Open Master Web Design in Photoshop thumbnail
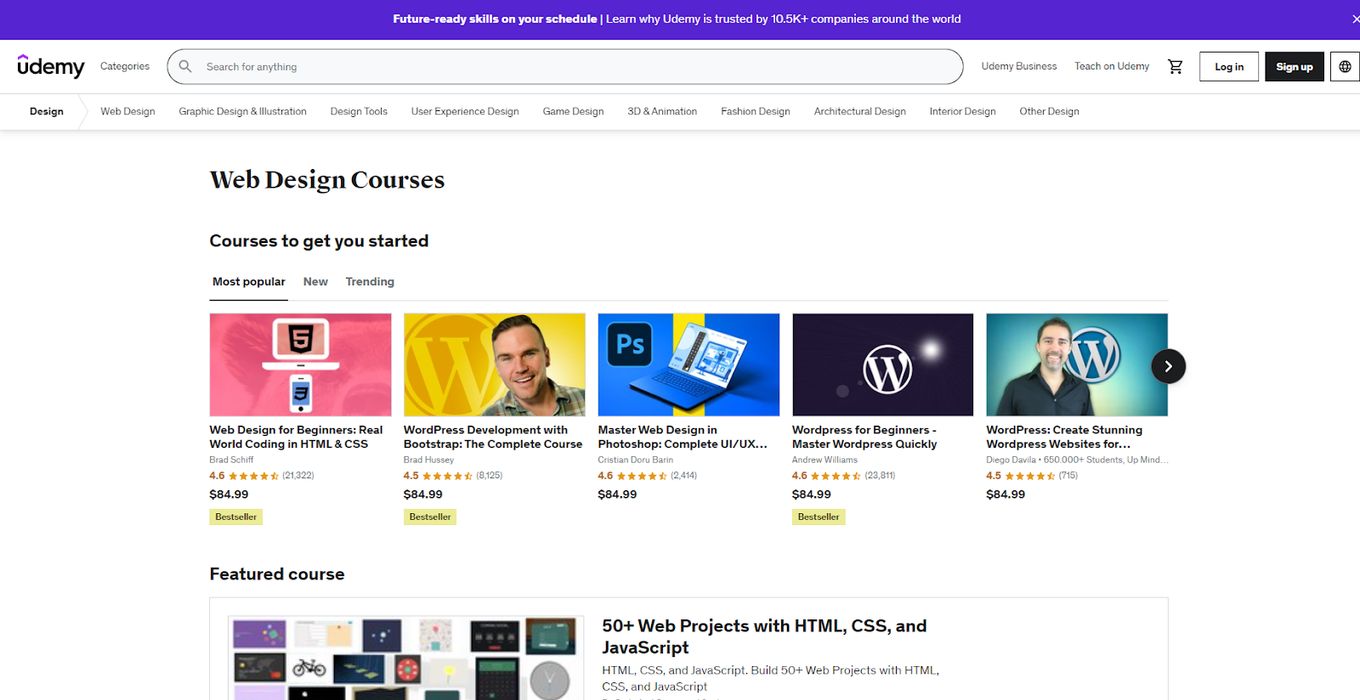The width and height of the screenshot is (1360, 700). (689, 365)
